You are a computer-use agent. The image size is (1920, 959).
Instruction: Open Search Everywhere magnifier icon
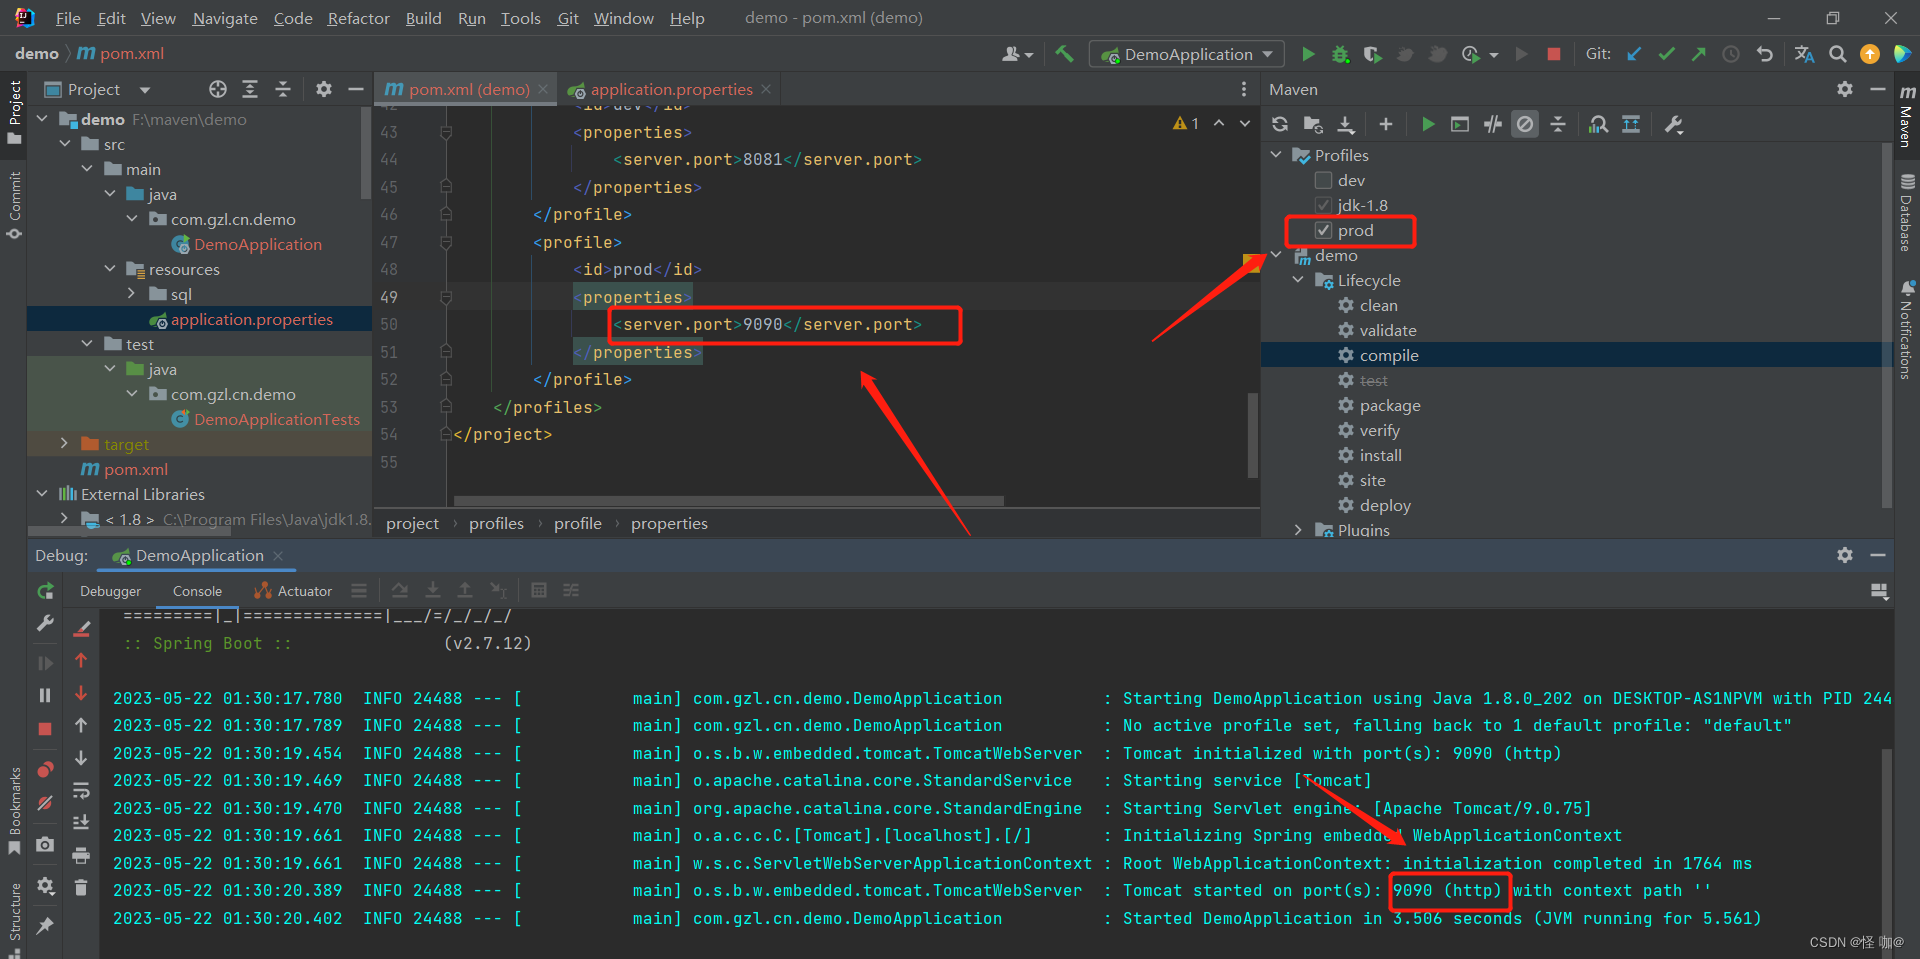tap(1837, 54)
